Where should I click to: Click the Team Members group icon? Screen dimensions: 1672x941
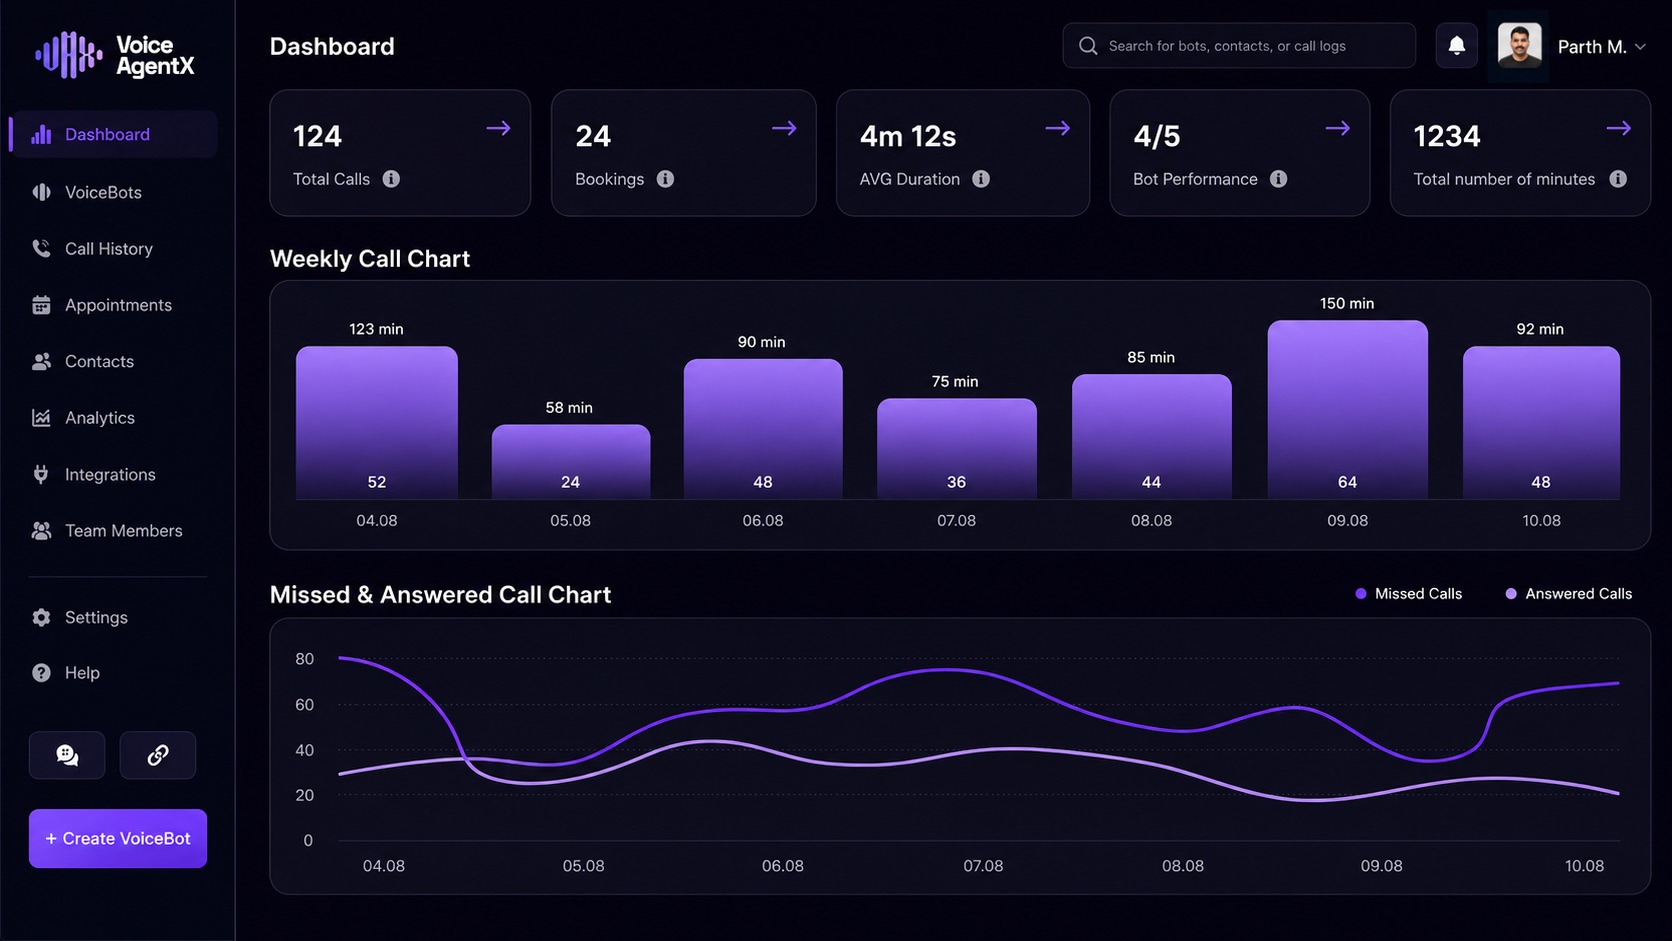click(x=41, y=531)
